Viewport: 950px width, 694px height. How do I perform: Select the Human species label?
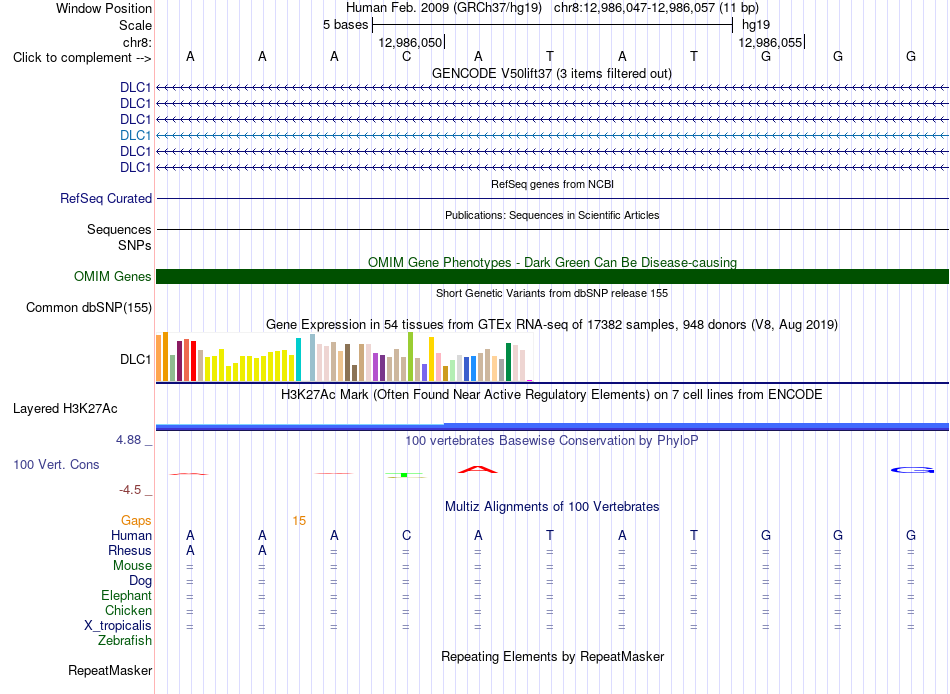(131, 535)
